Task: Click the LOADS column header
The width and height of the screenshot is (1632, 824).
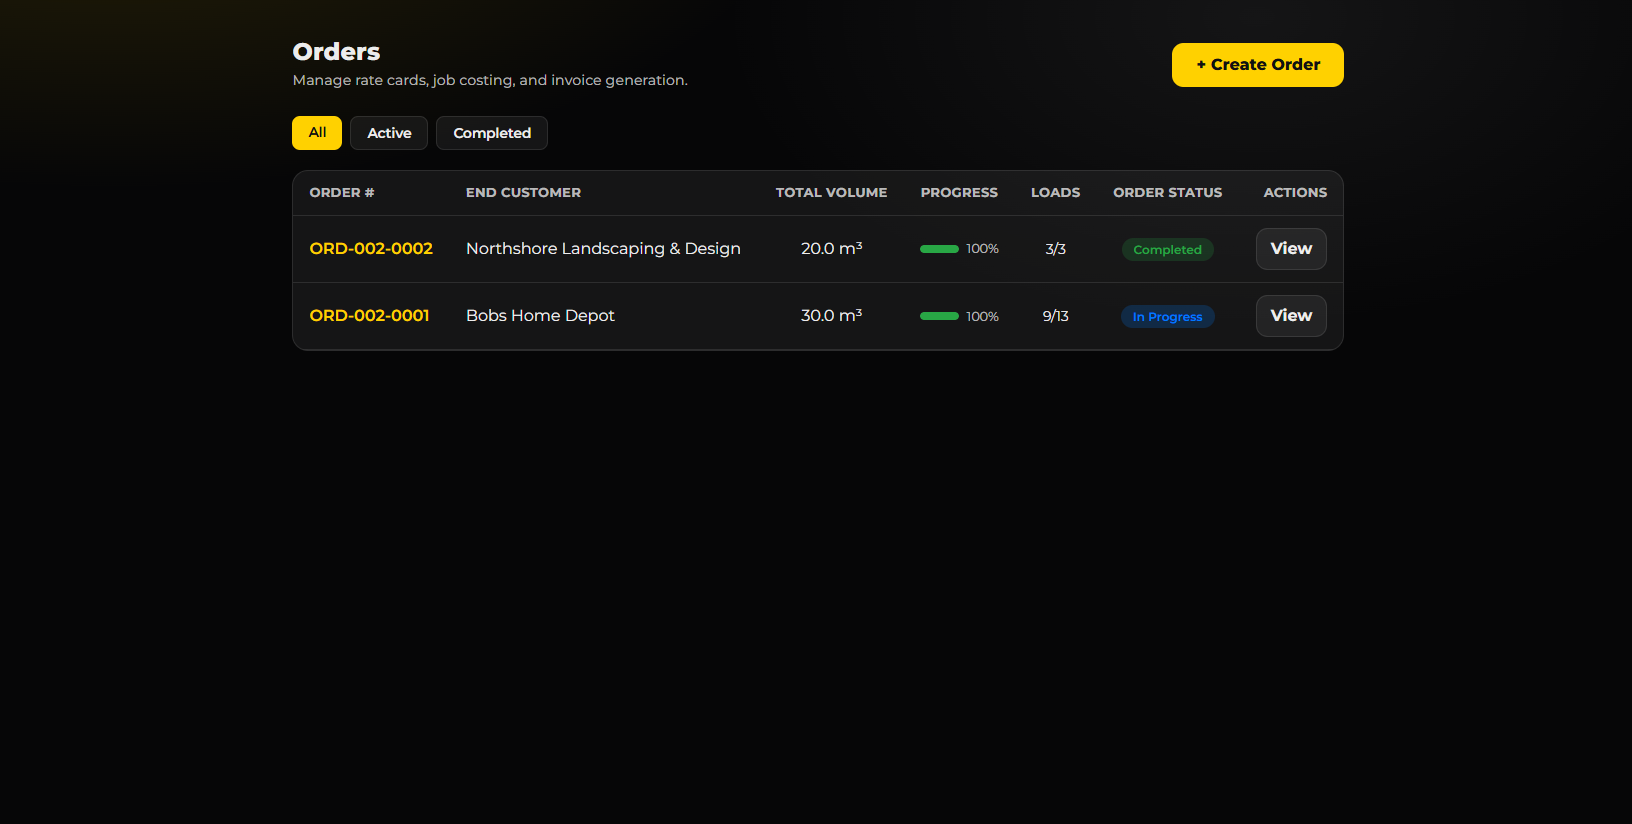Action: click(1055, 193)
